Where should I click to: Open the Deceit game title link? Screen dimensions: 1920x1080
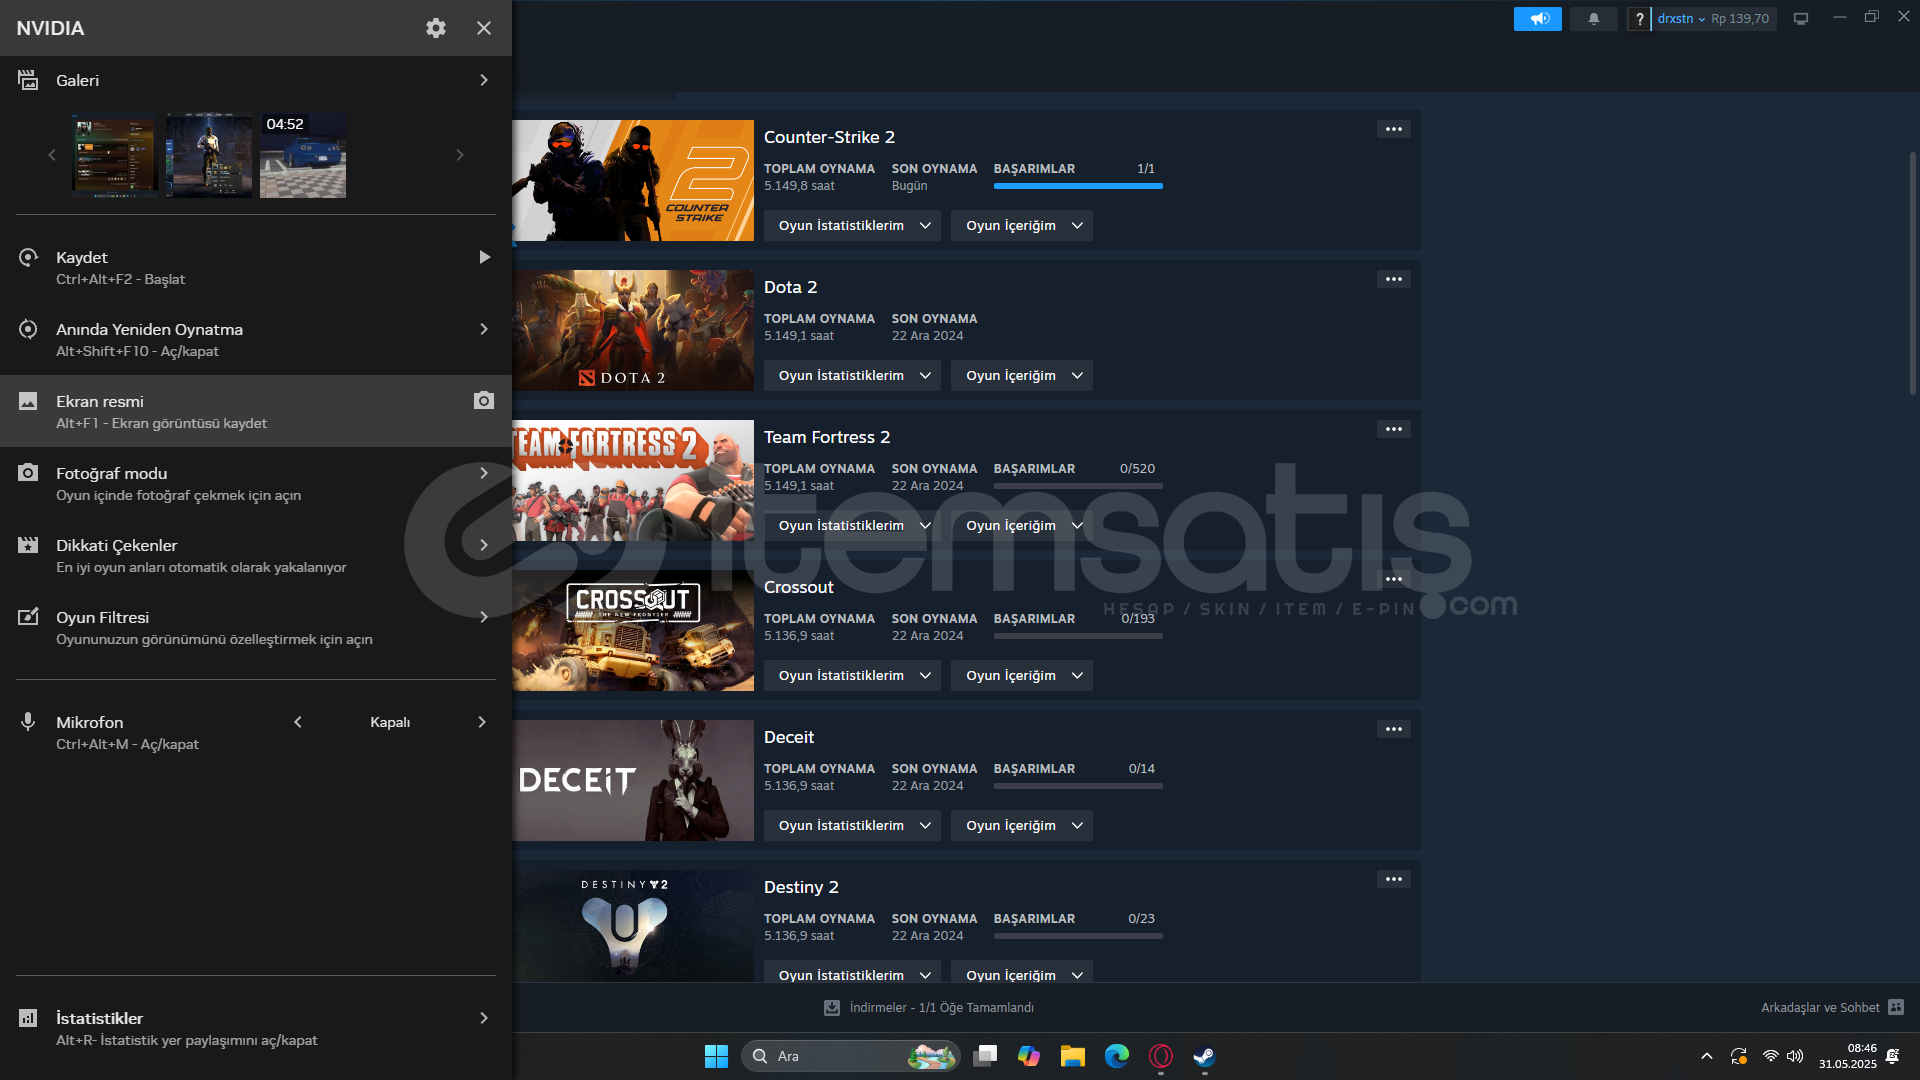[x=788, y=737]
